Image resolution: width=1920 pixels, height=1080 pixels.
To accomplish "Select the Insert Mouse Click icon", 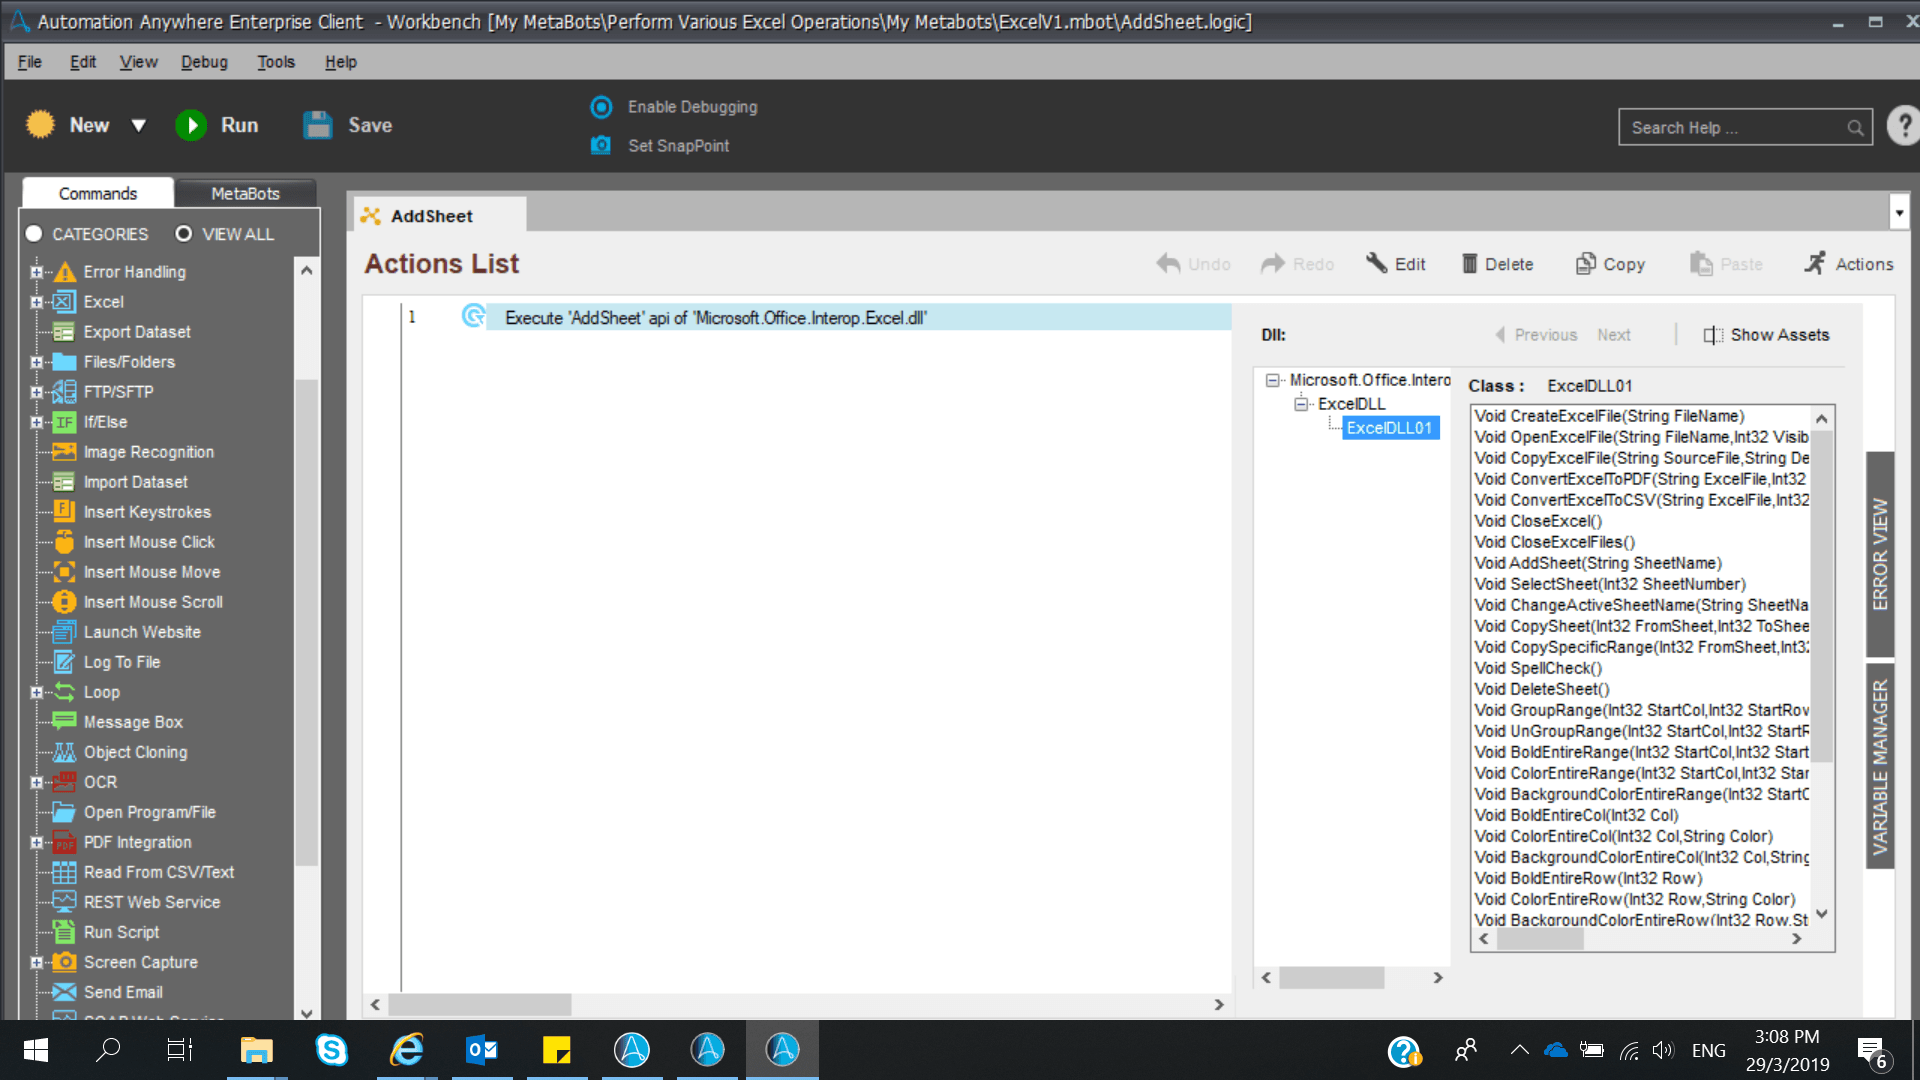I will [x=64, y=542].
